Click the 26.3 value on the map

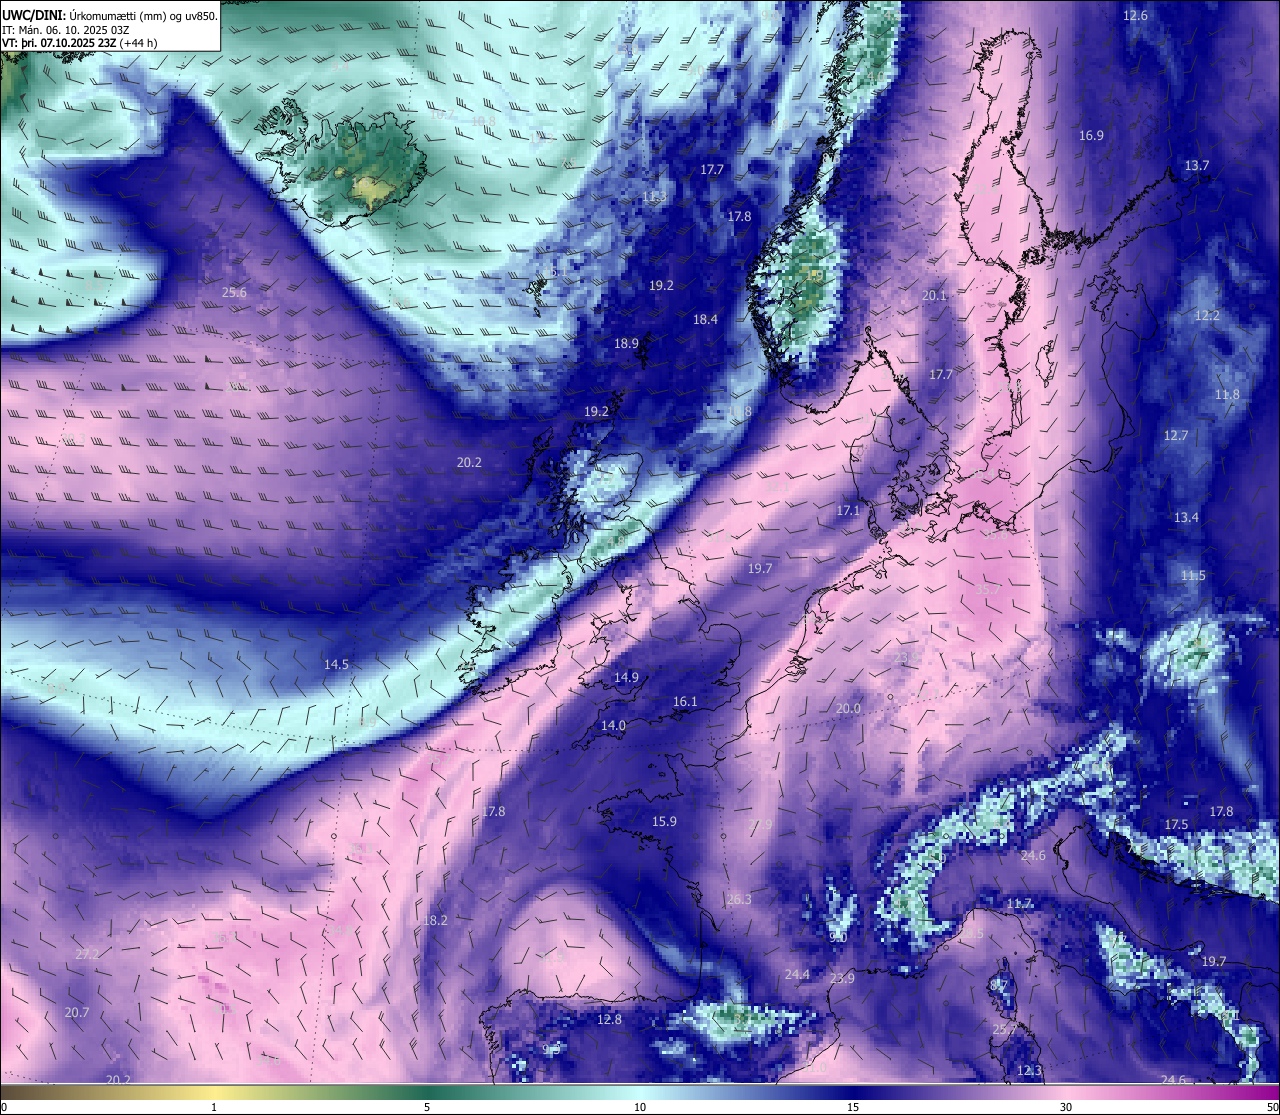pyautogui.click(x=738, y=900)
